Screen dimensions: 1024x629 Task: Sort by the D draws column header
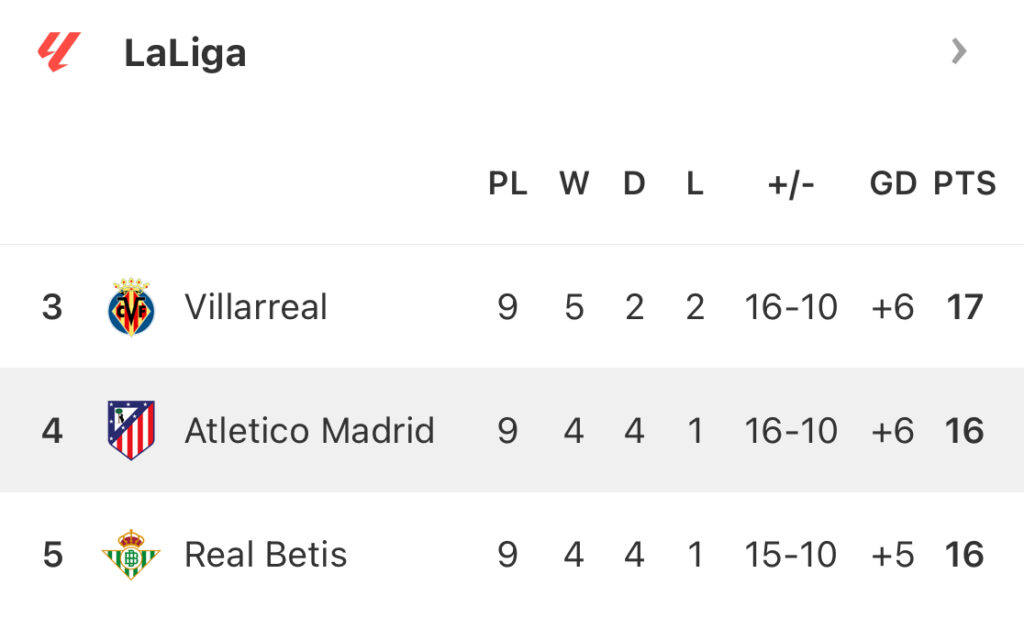(634, 184)
